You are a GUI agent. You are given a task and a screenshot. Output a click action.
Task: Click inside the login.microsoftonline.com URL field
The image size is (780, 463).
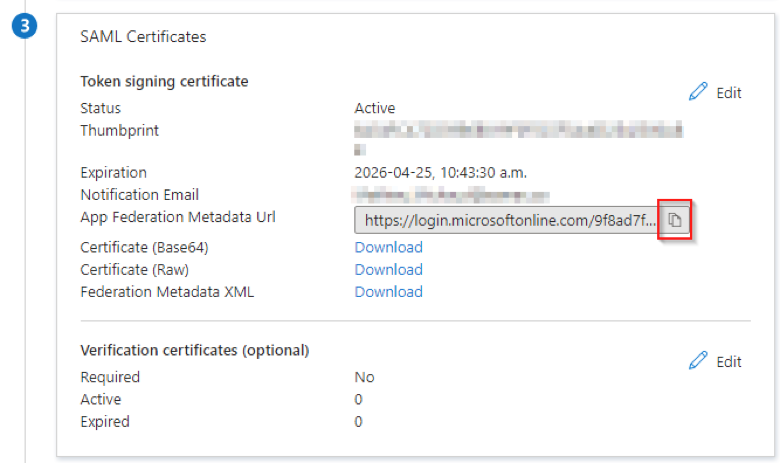pos(509,220)
